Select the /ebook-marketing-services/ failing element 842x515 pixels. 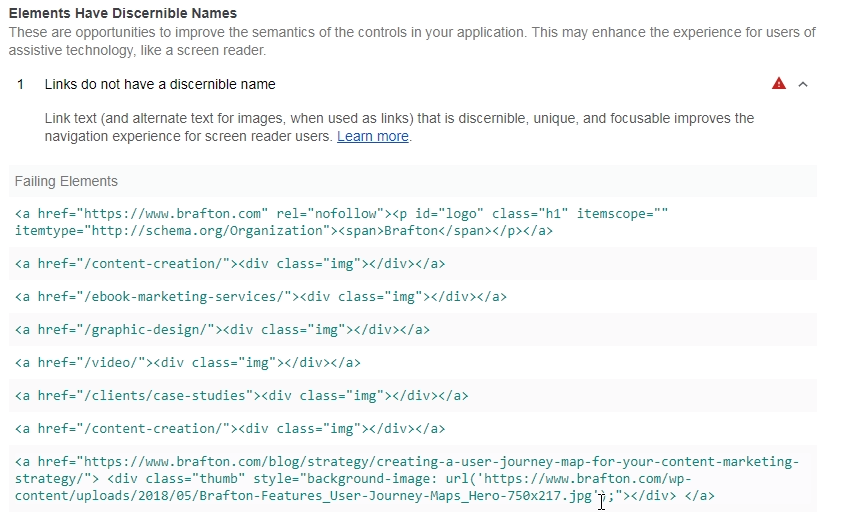coord(260,296)
